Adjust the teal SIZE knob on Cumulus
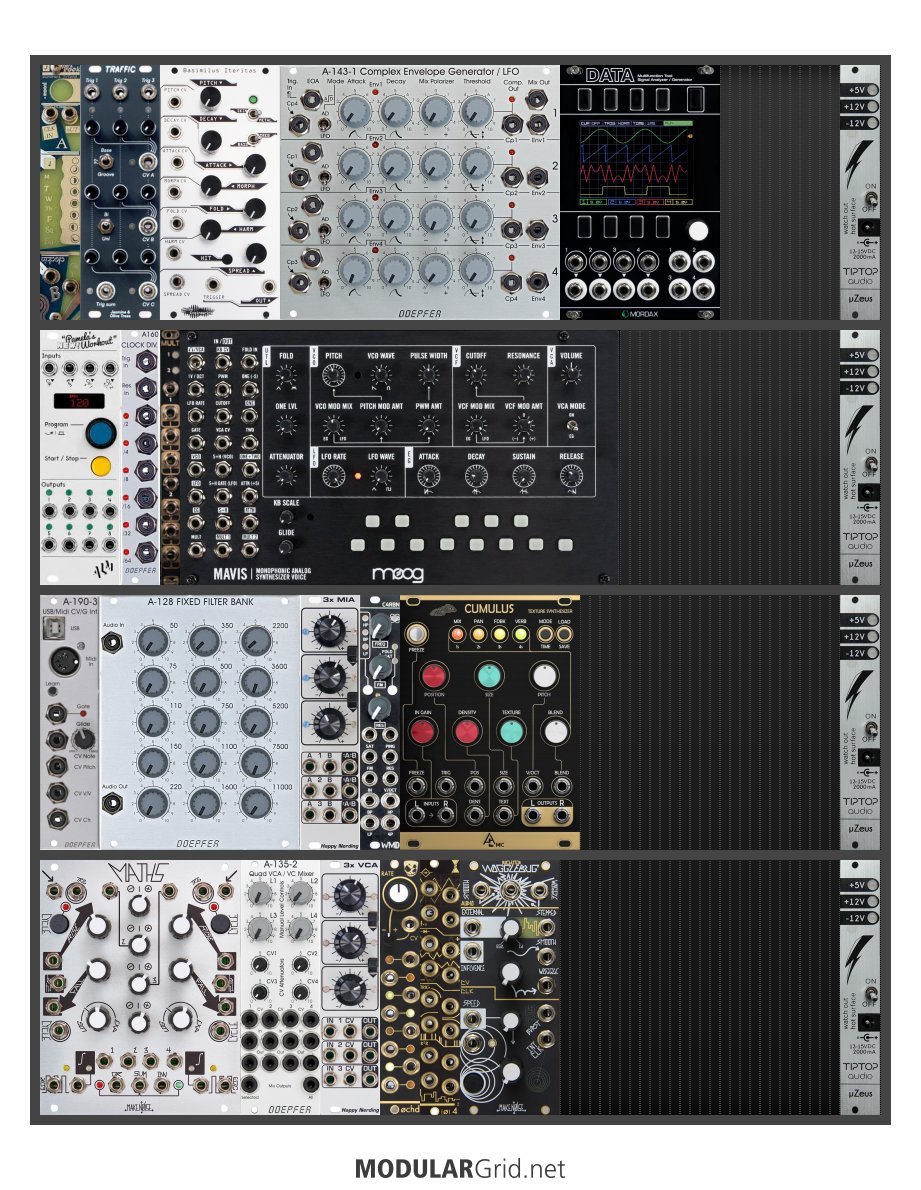The height and width of the screenshot is (1190, 921). point(490,675)
